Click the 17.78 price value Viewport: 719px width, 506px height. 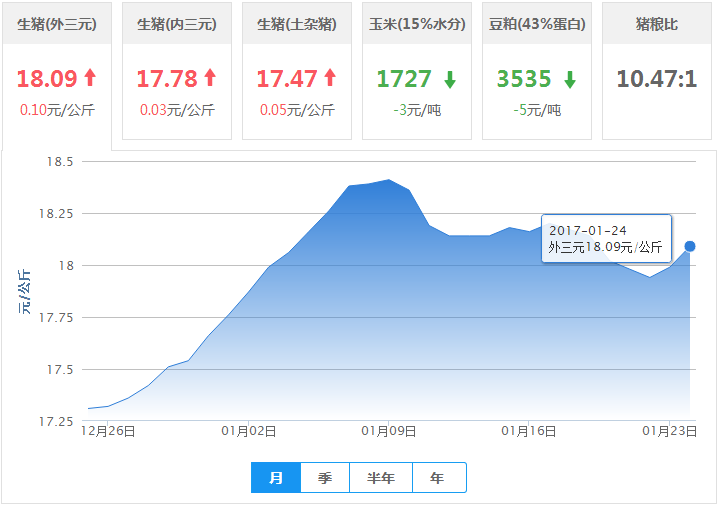(167, 78)
